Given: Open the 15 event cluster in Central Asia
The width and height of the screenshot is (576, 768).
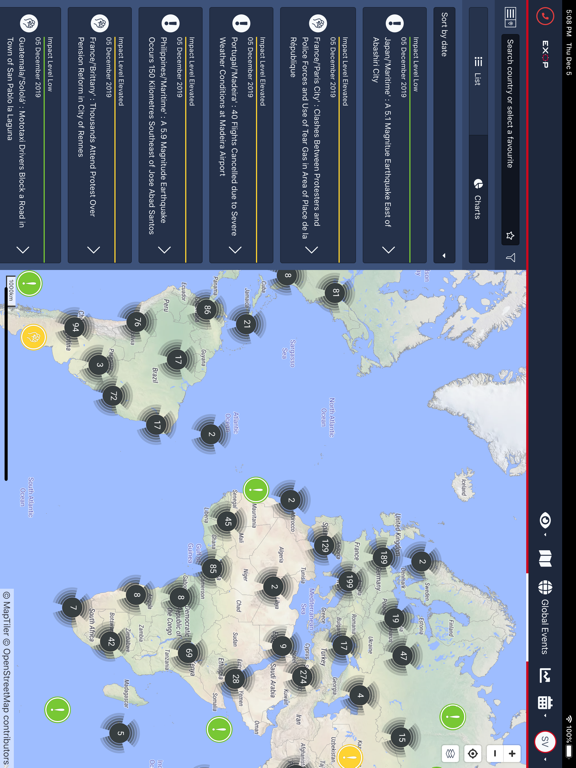Looking at the screenshot, I should (402, 737).
